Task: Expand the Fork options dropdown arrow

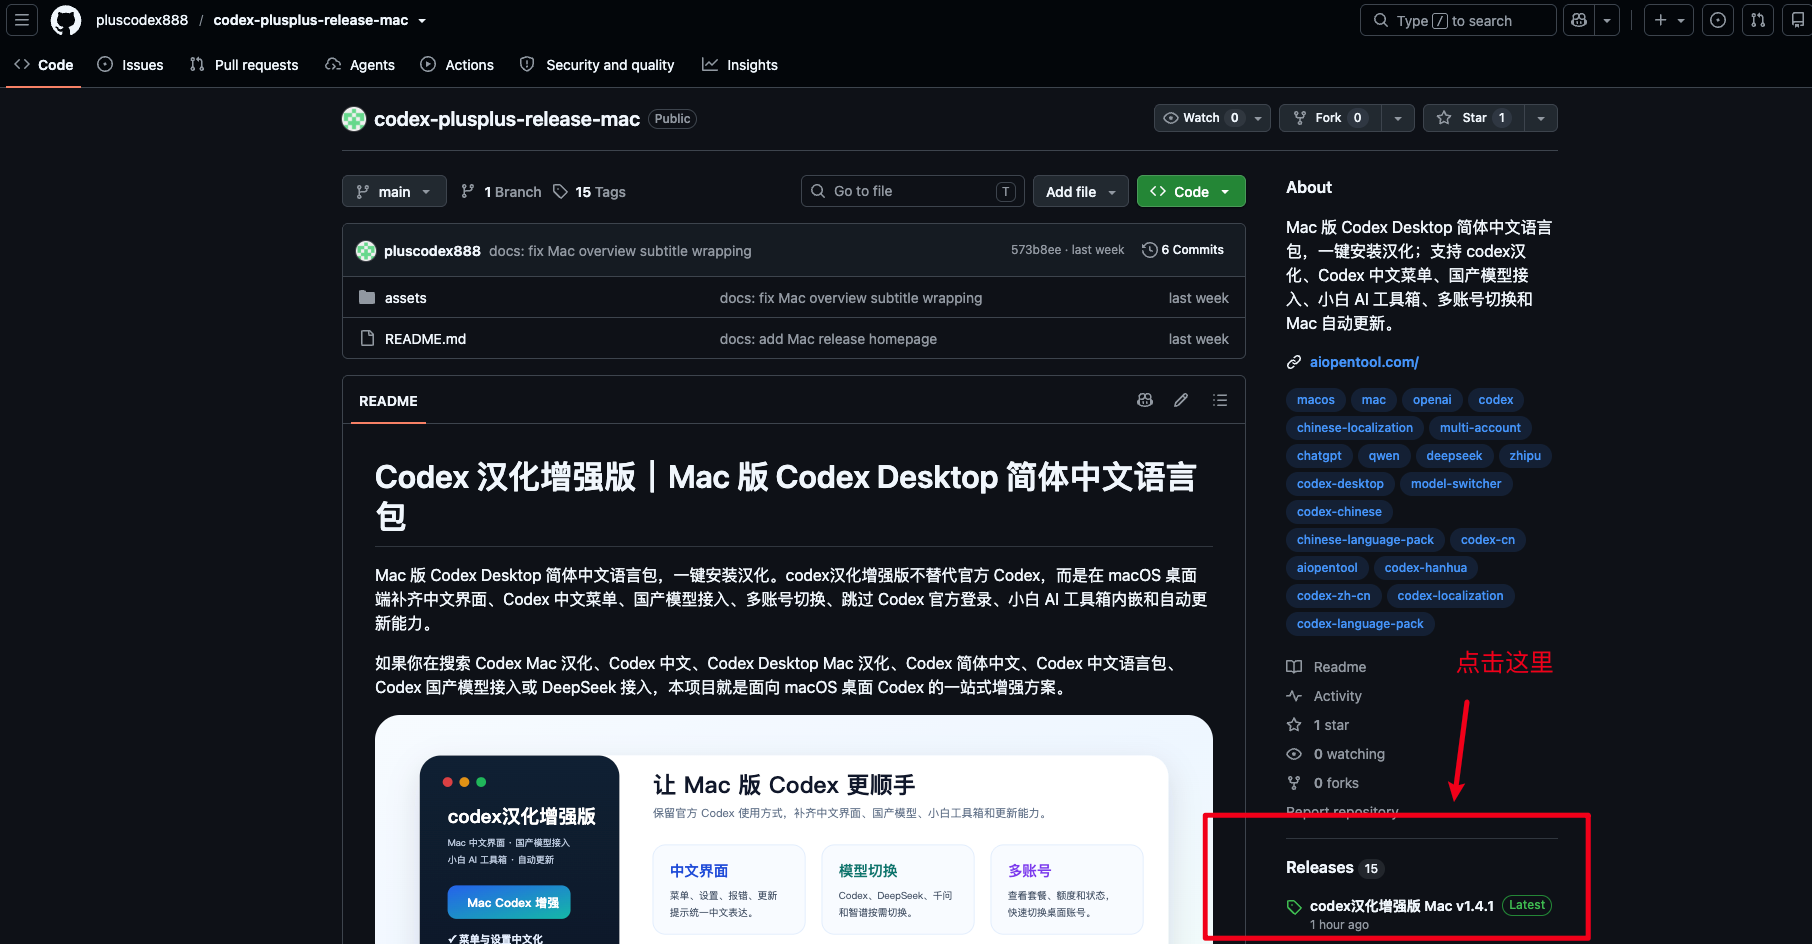Action: coord(1398,118)
